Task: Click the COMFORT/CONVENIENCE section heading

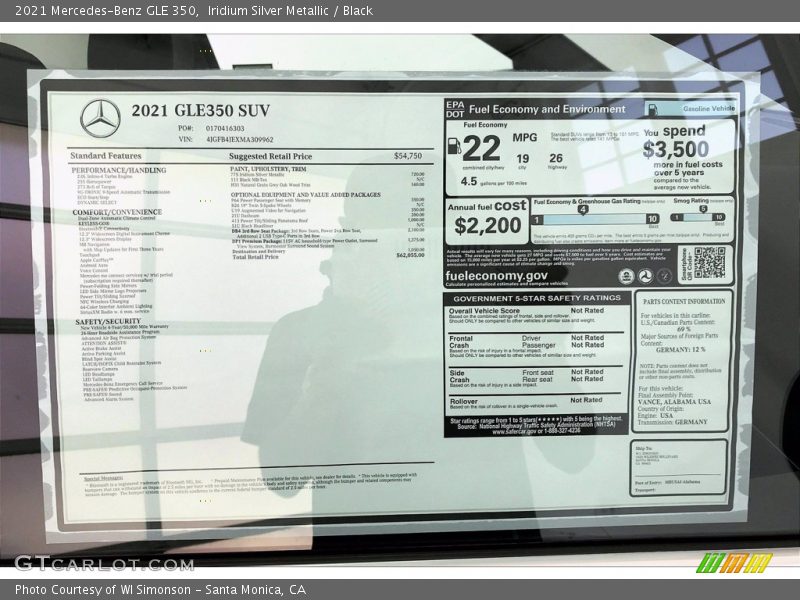Action: coord(117,212)
